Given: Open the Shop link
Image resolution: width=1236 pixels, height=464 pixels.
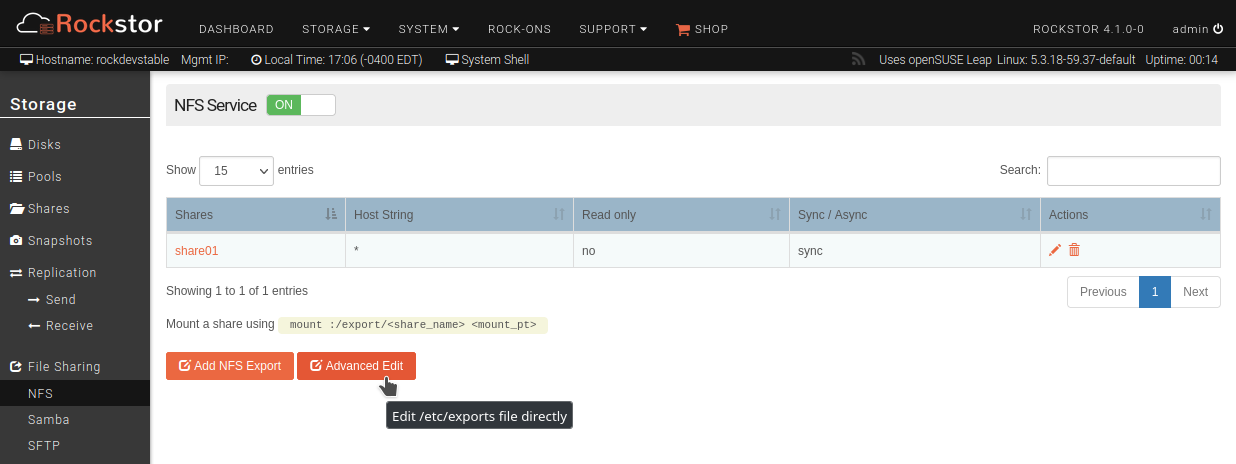Looking at the screenshot, I should [x=702, y=29].
